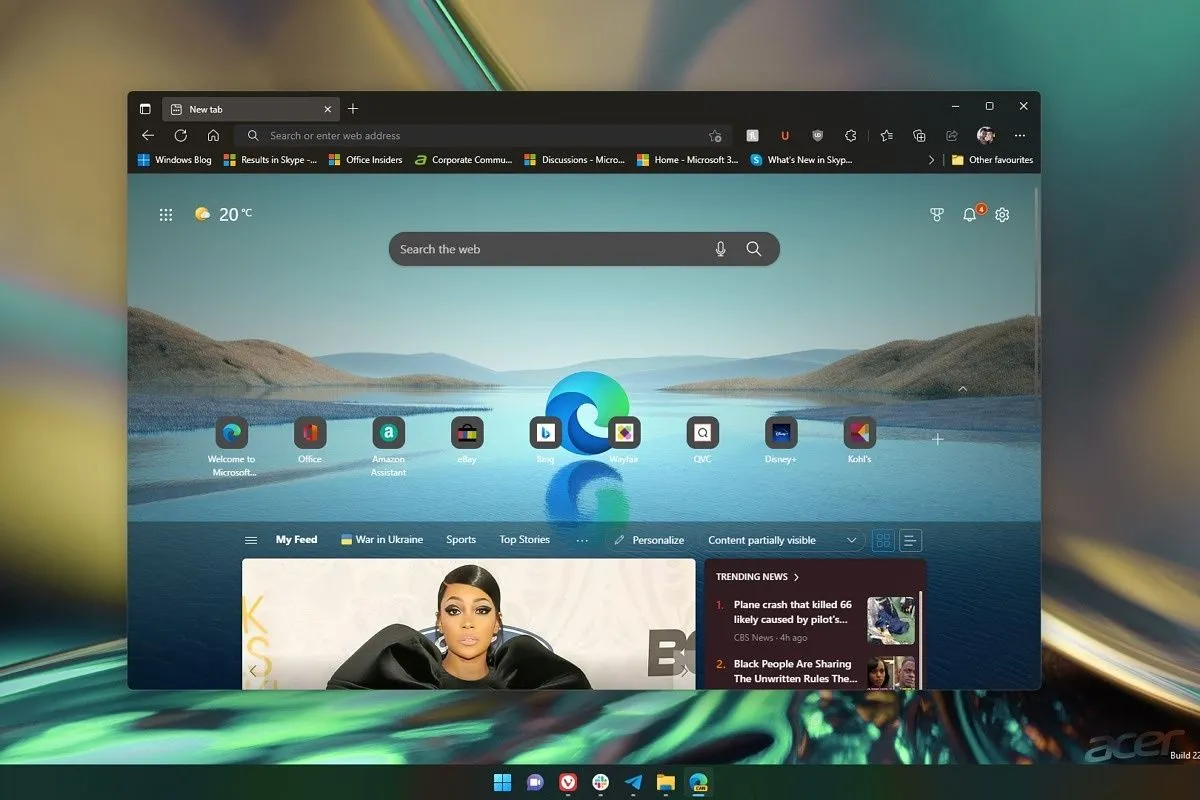Click the Microsoft Rewards icon
1200x800 pixels.
click(x=936, y=214)
